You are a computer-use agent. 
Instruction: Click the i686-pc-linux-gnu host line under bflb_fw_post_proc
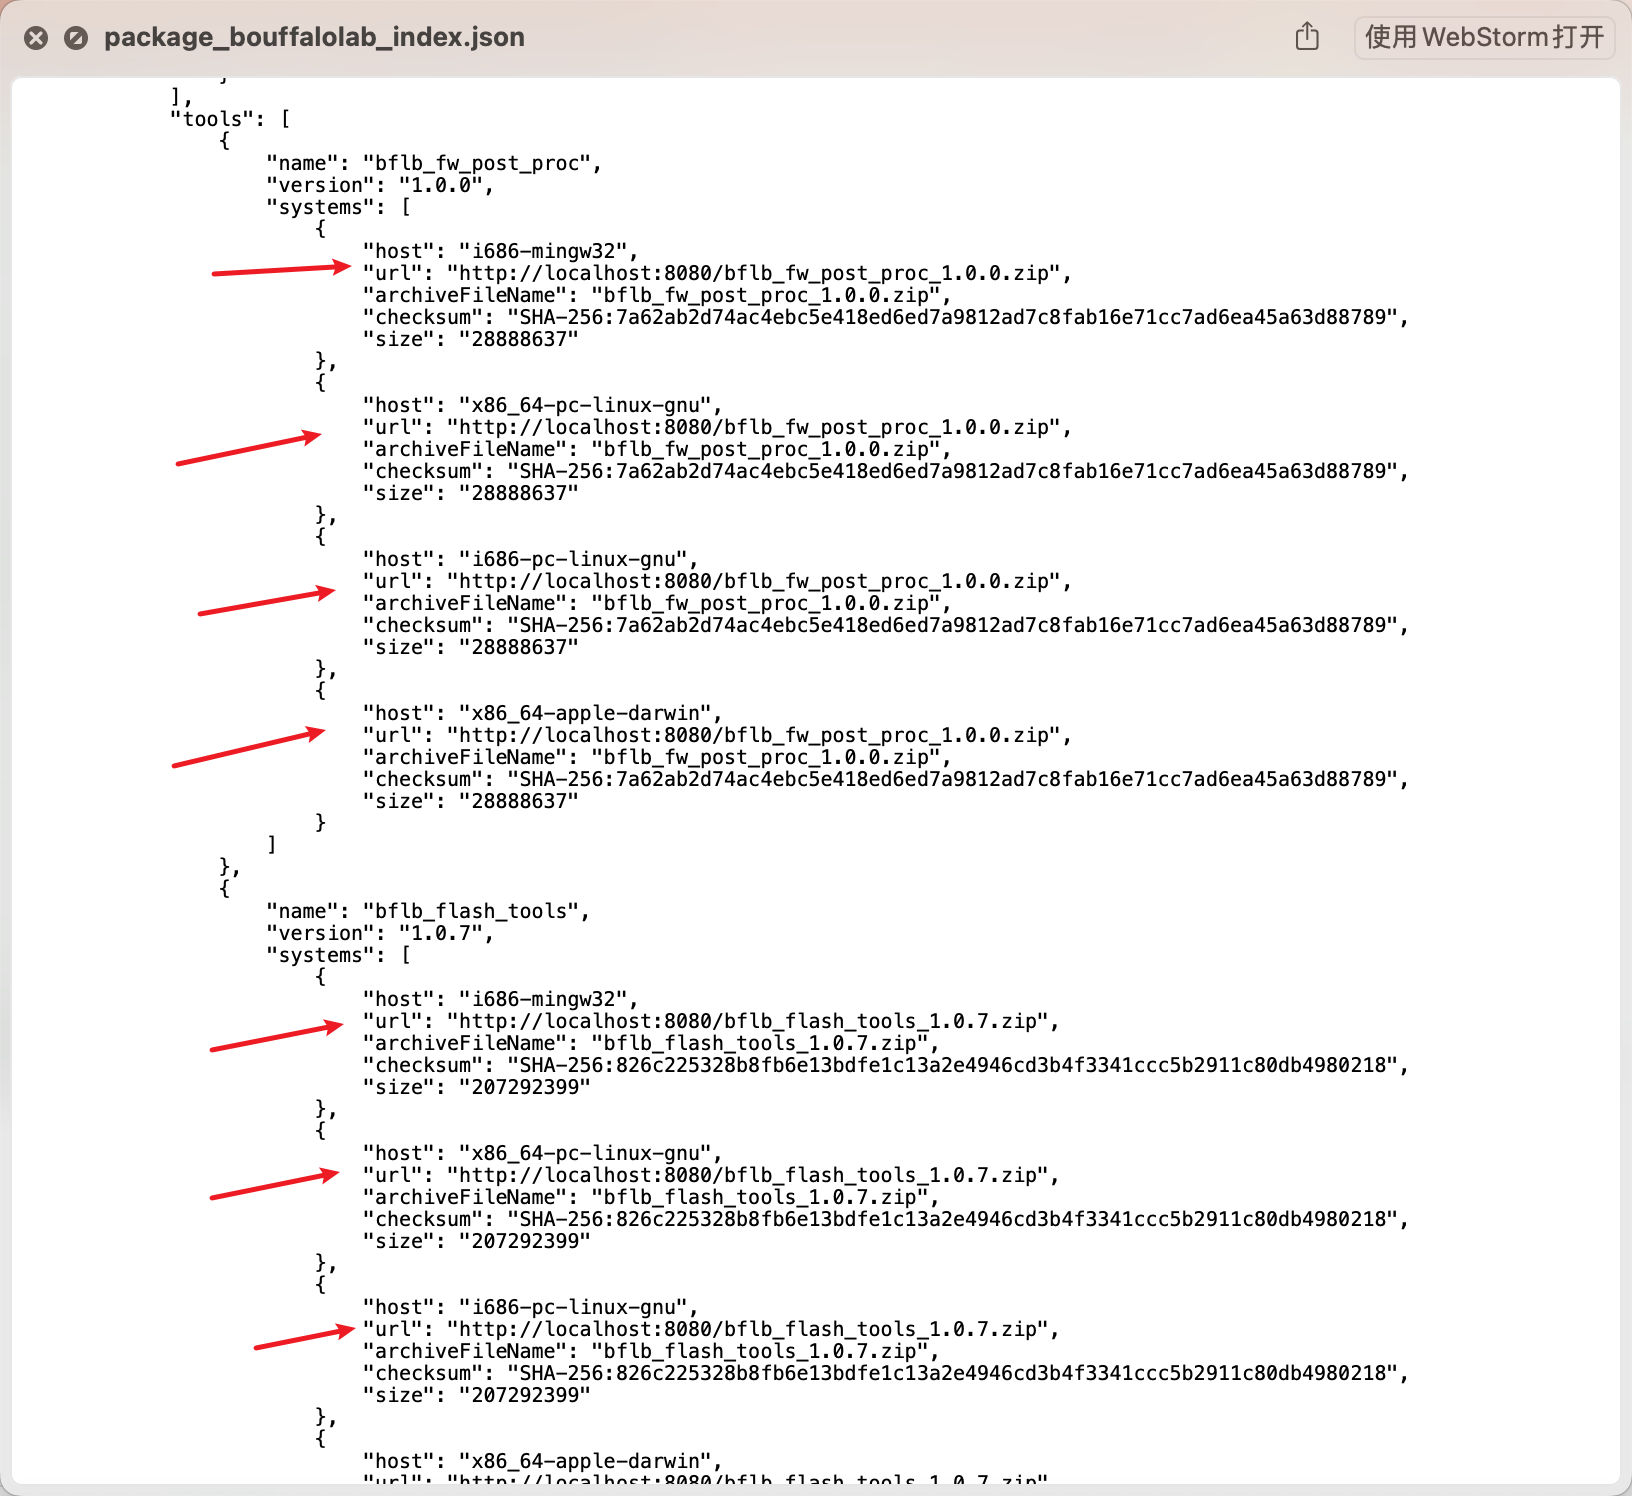pos(530,559)
